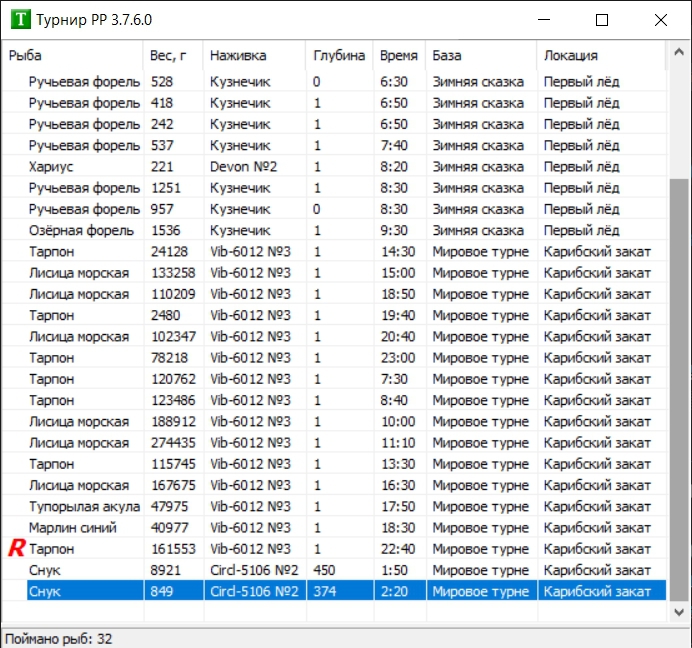Select the Марлин синий row
692x648 pixels.
click(x=334, y=527)
